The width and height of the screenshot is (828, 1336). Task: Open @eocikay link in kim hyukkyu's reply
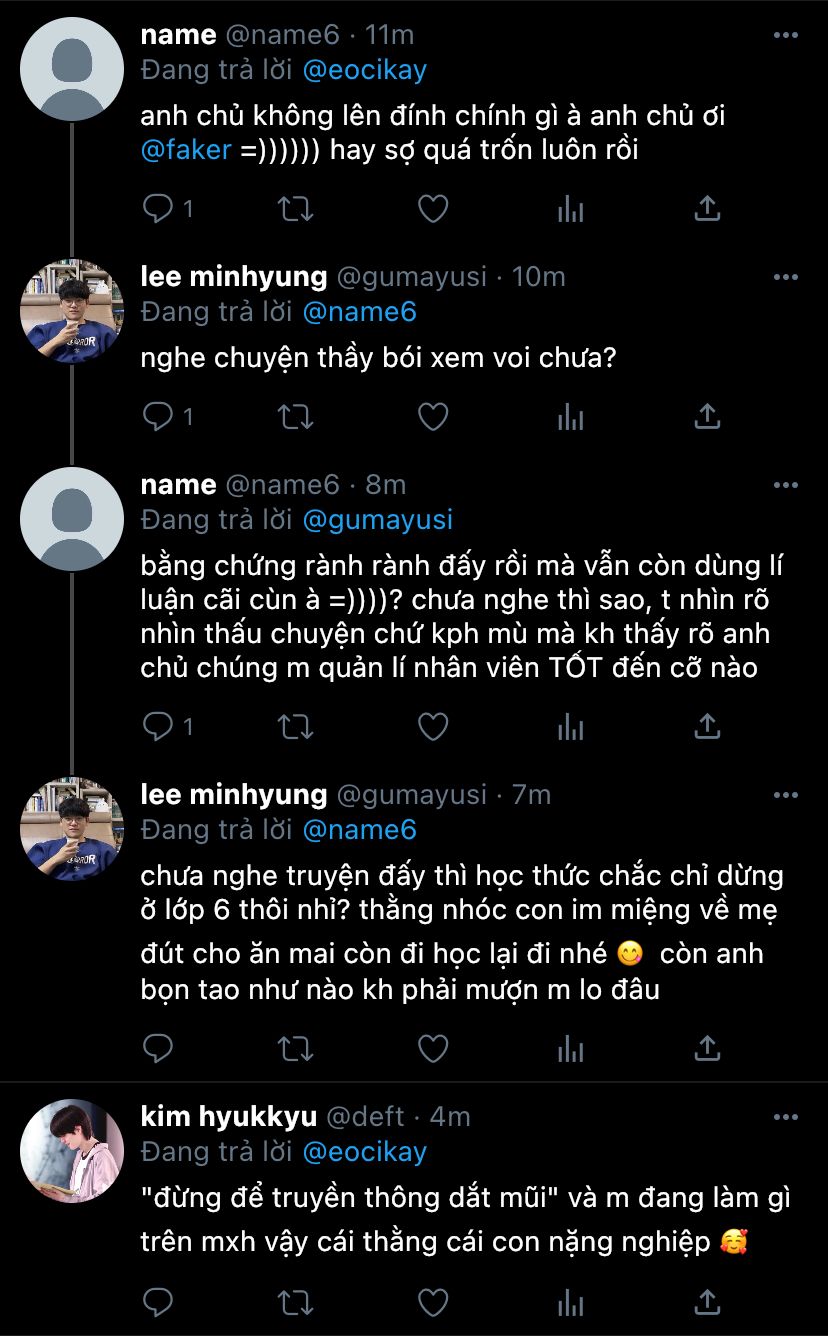click(x=365, y=1152)
